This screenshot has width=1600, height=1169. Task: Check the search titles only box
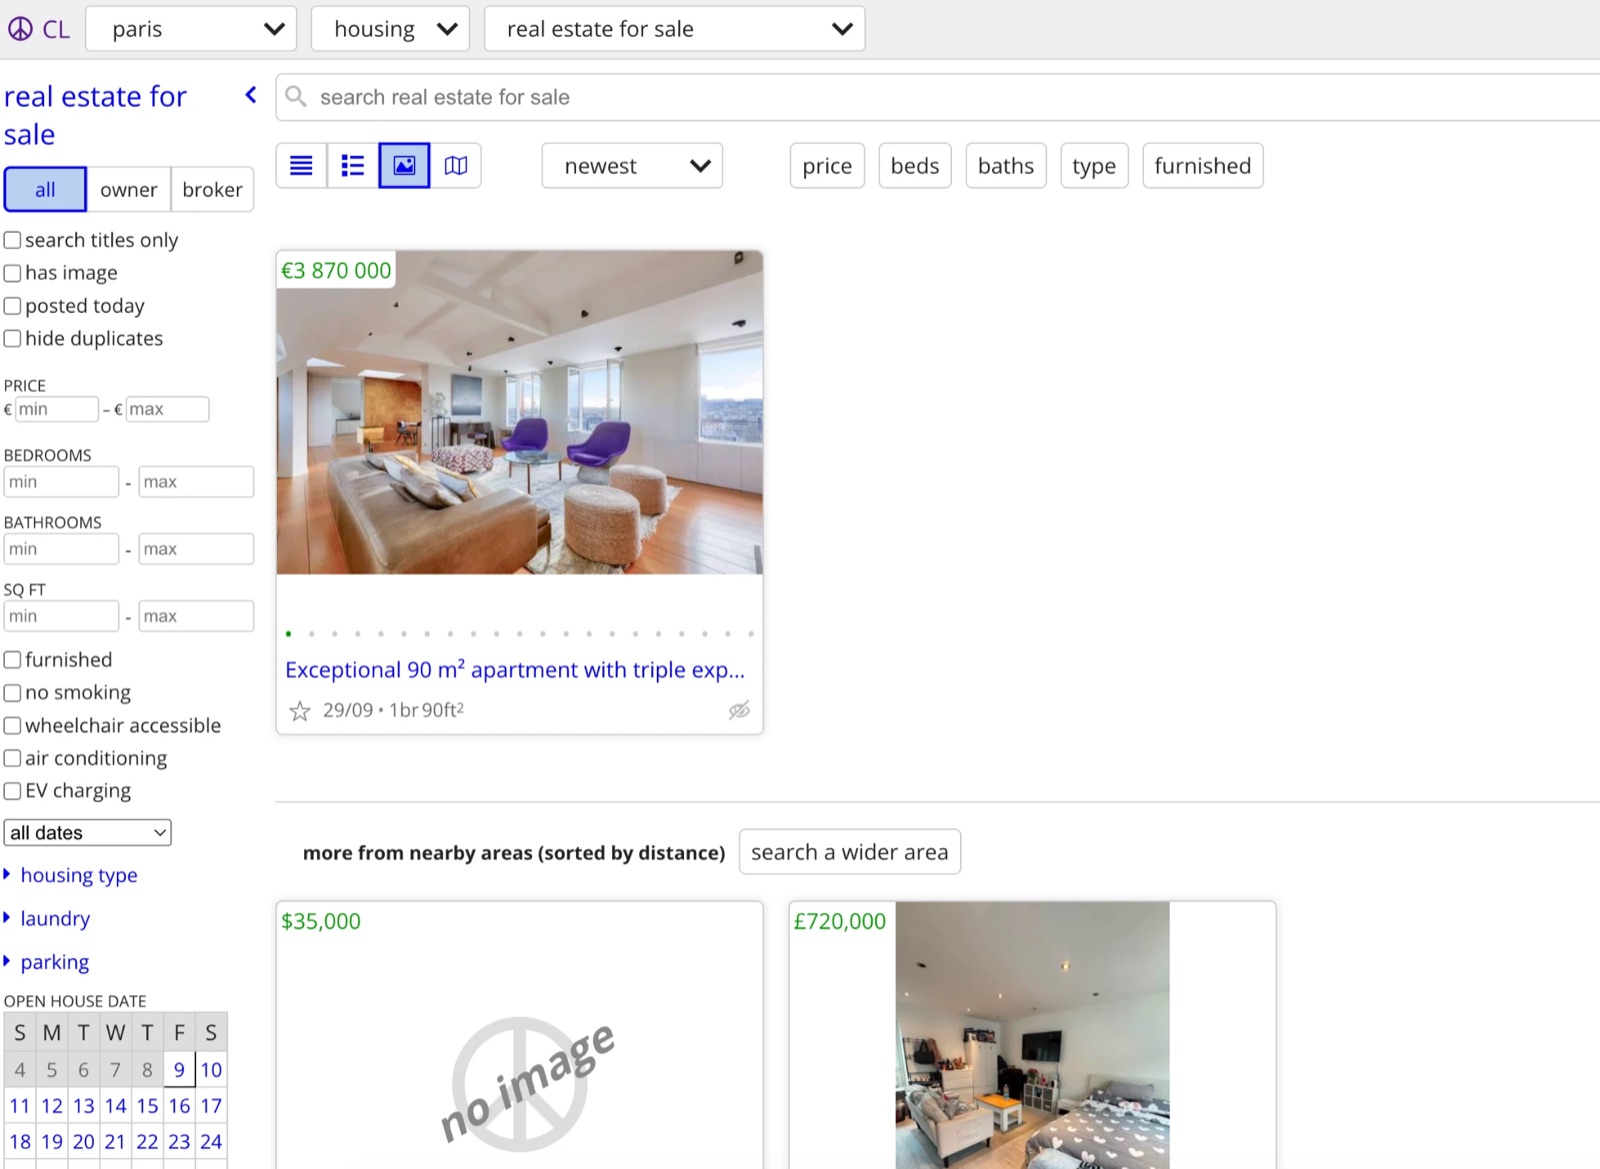pos(12,240)
